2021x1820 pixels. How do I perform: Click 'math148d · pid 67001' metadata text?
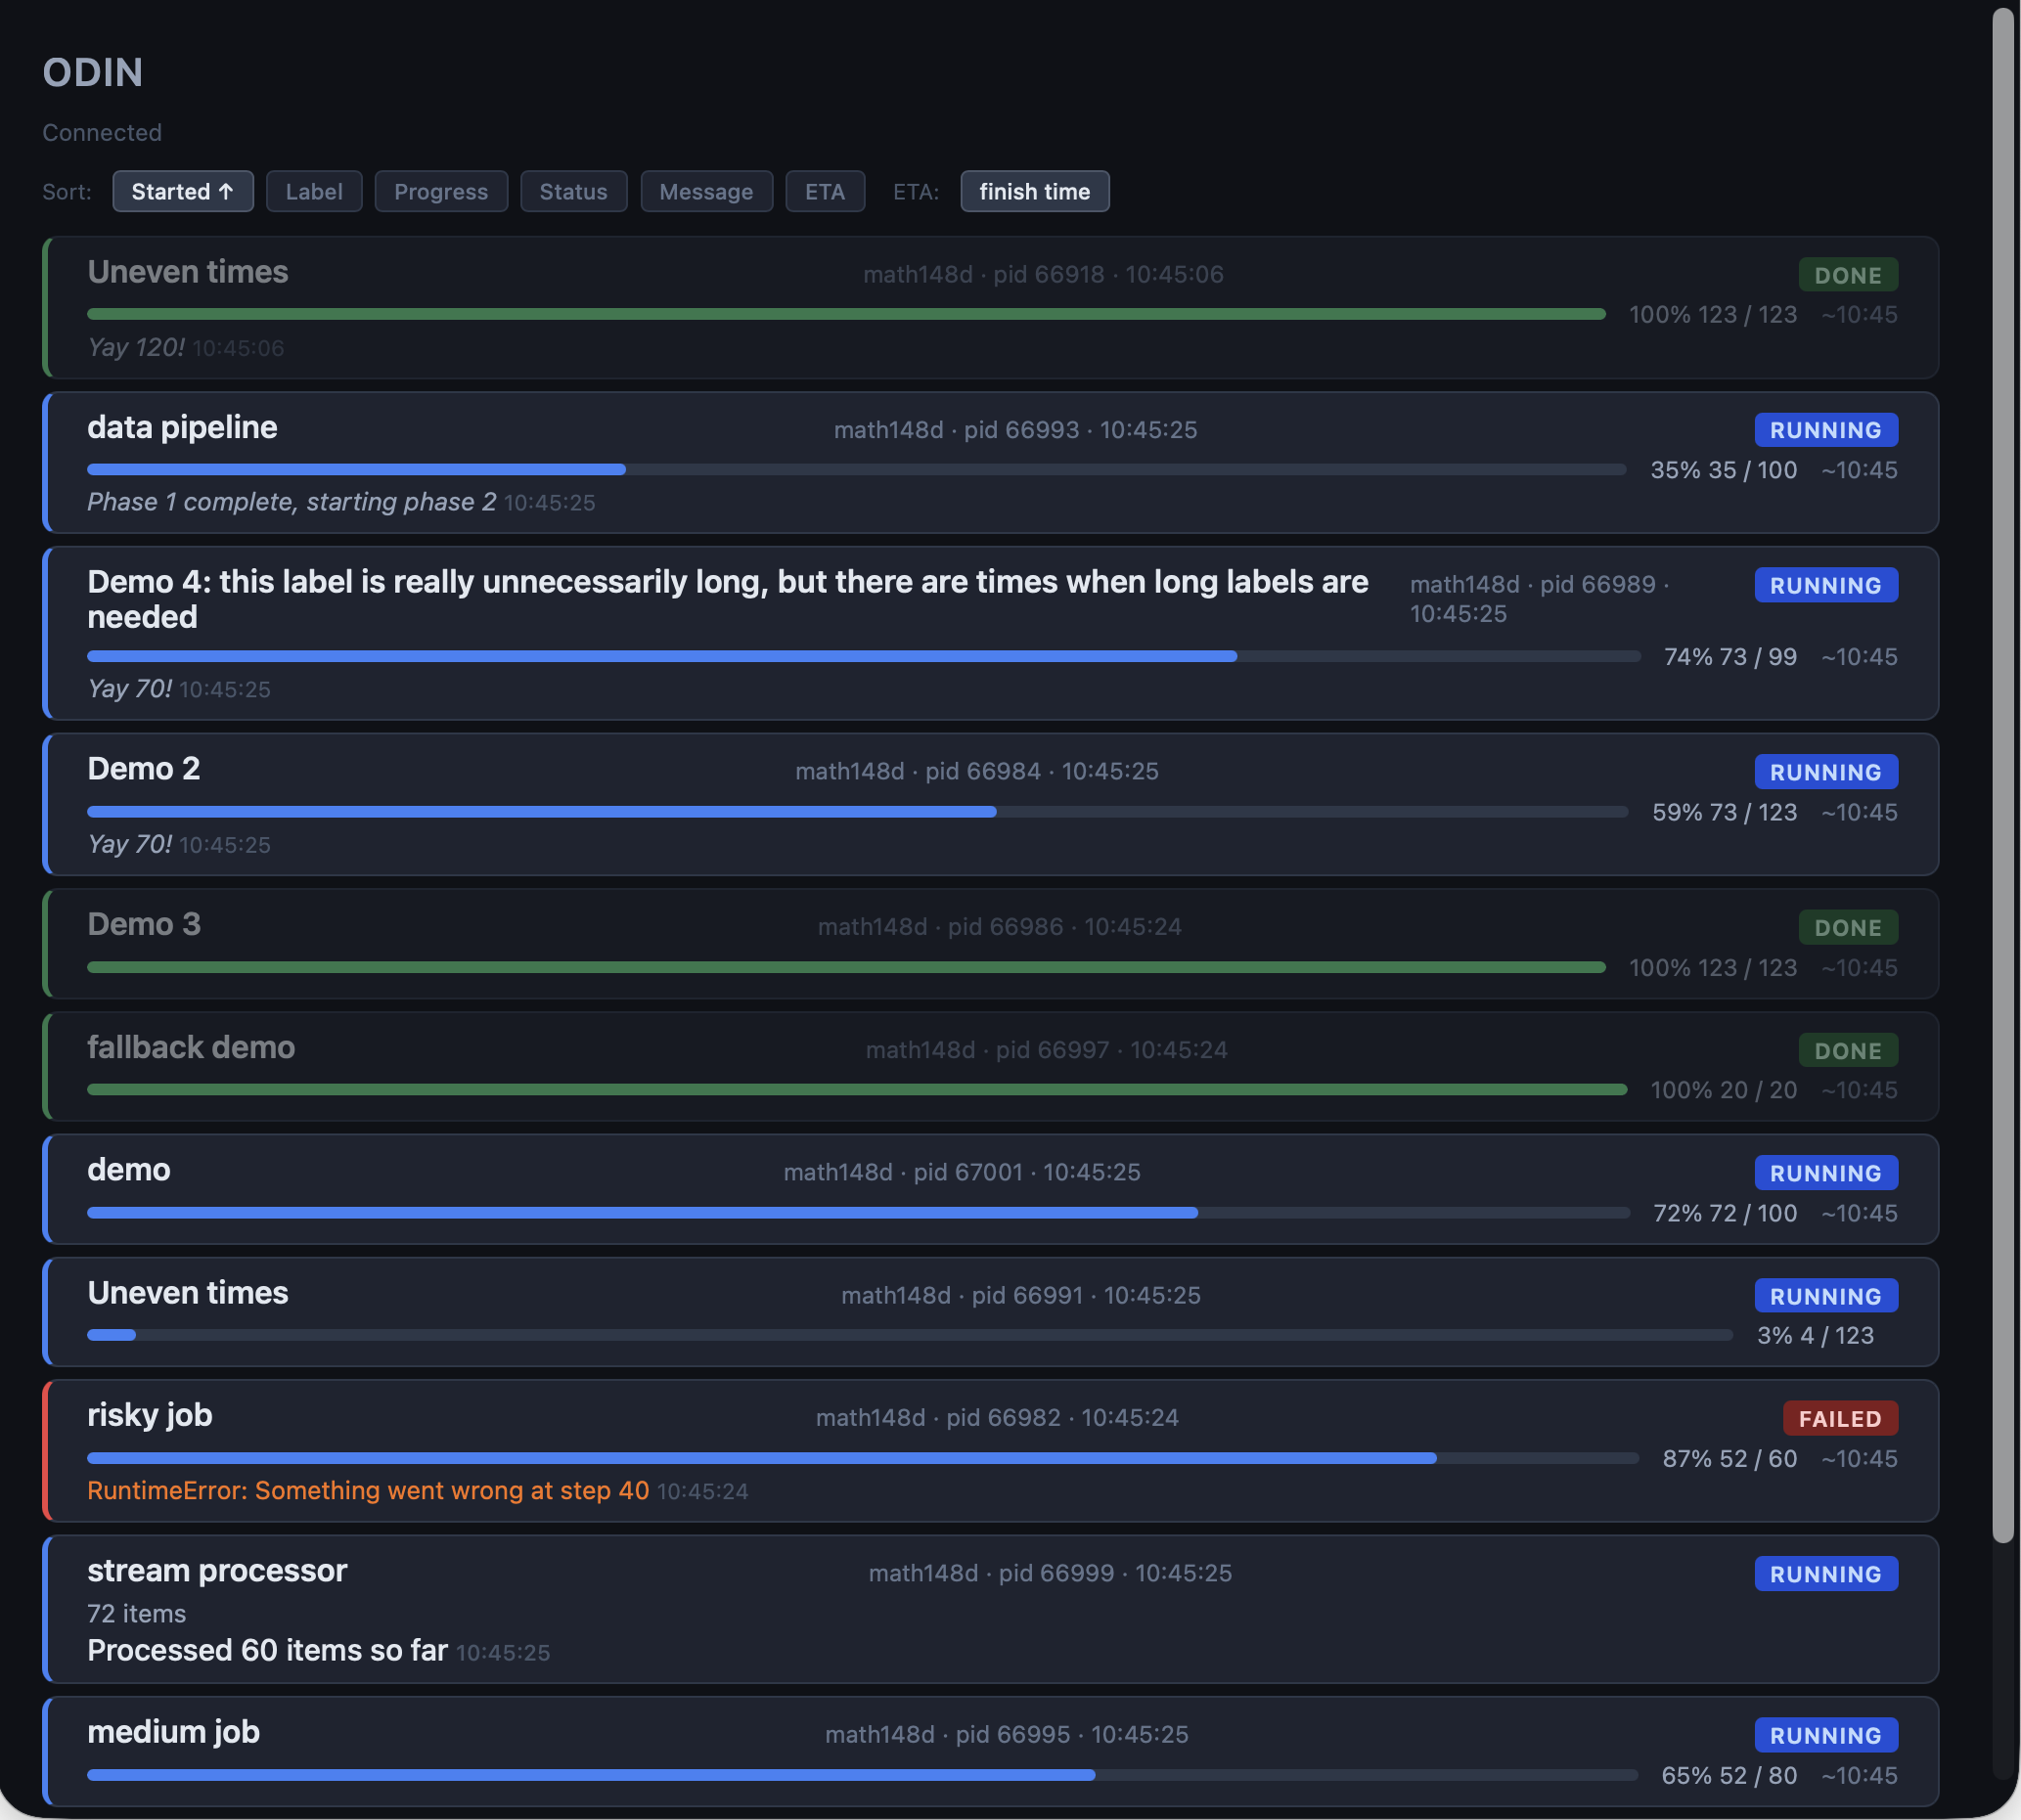tap(903, 1172)
